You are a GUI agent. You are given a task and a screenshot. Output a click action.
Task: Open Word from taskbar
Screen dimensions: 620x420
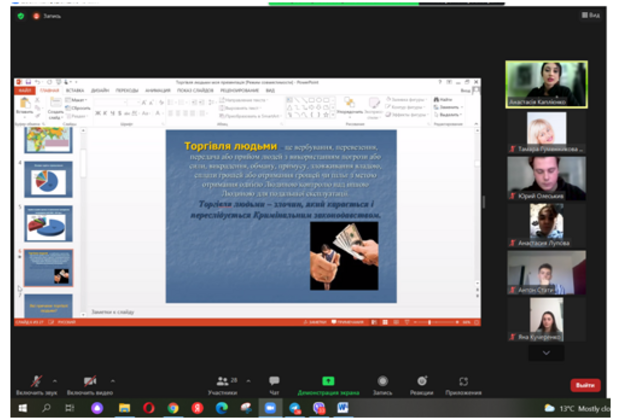343,408
